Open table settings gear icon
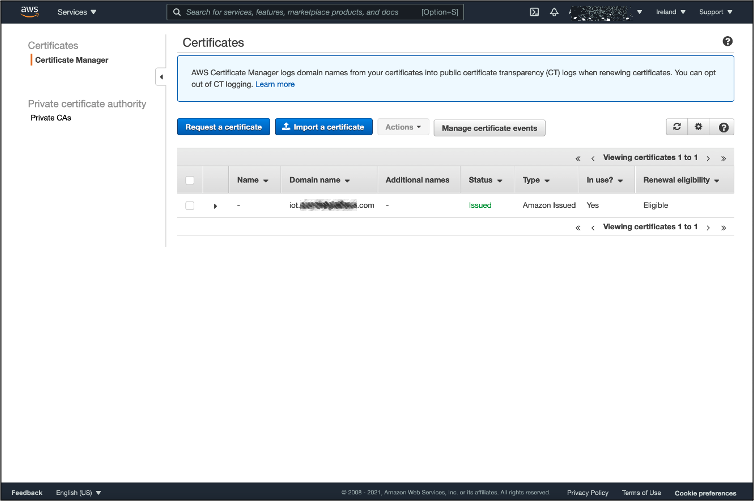754x501 pixels. pos(698,127)
